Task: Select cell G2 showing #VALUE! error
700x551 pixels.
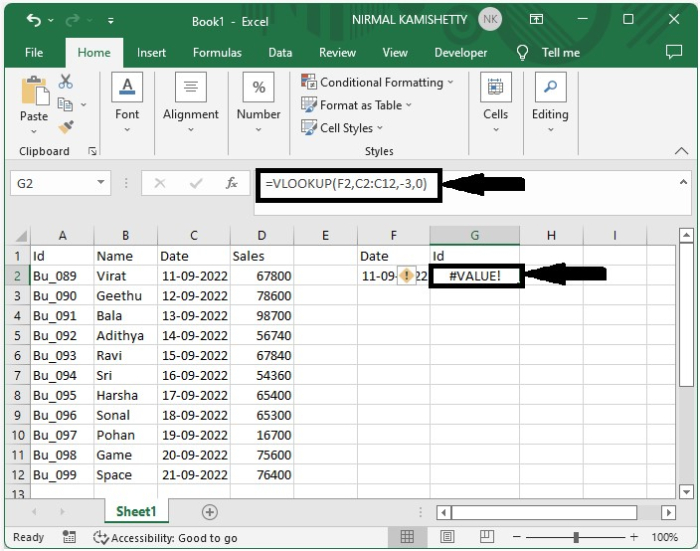Action: 474,276
